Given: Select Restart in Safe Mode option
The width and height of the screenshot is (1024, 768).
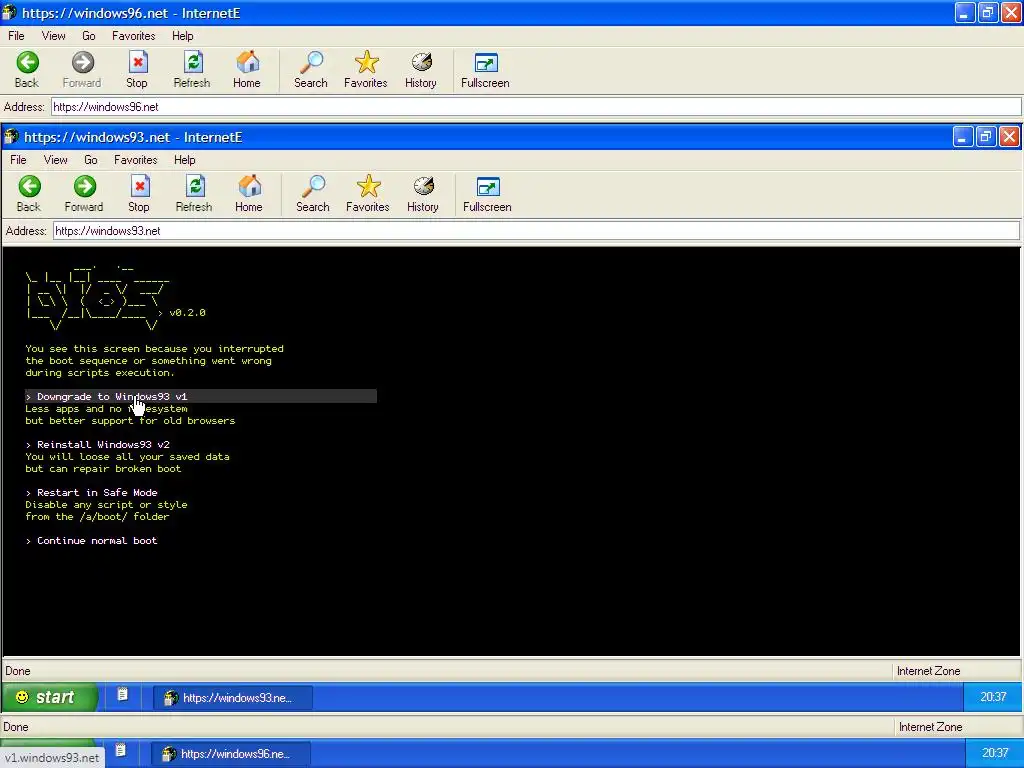Looking at the screenshot, I should tap(92, 492).
